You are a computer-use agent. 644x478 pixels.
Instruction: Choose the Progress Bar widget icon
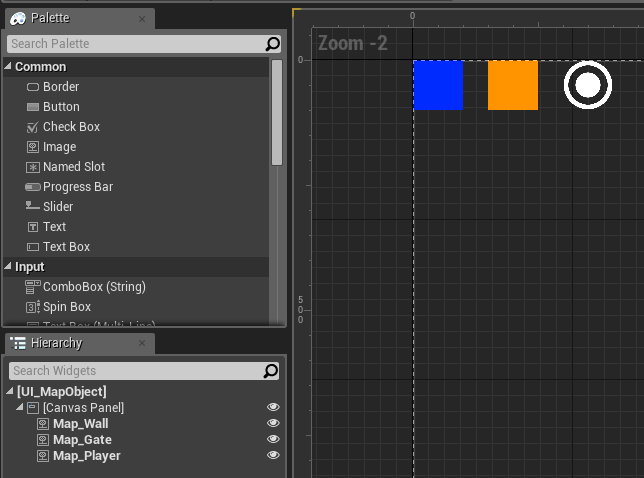pyautogui.click(x=33, y=187)
